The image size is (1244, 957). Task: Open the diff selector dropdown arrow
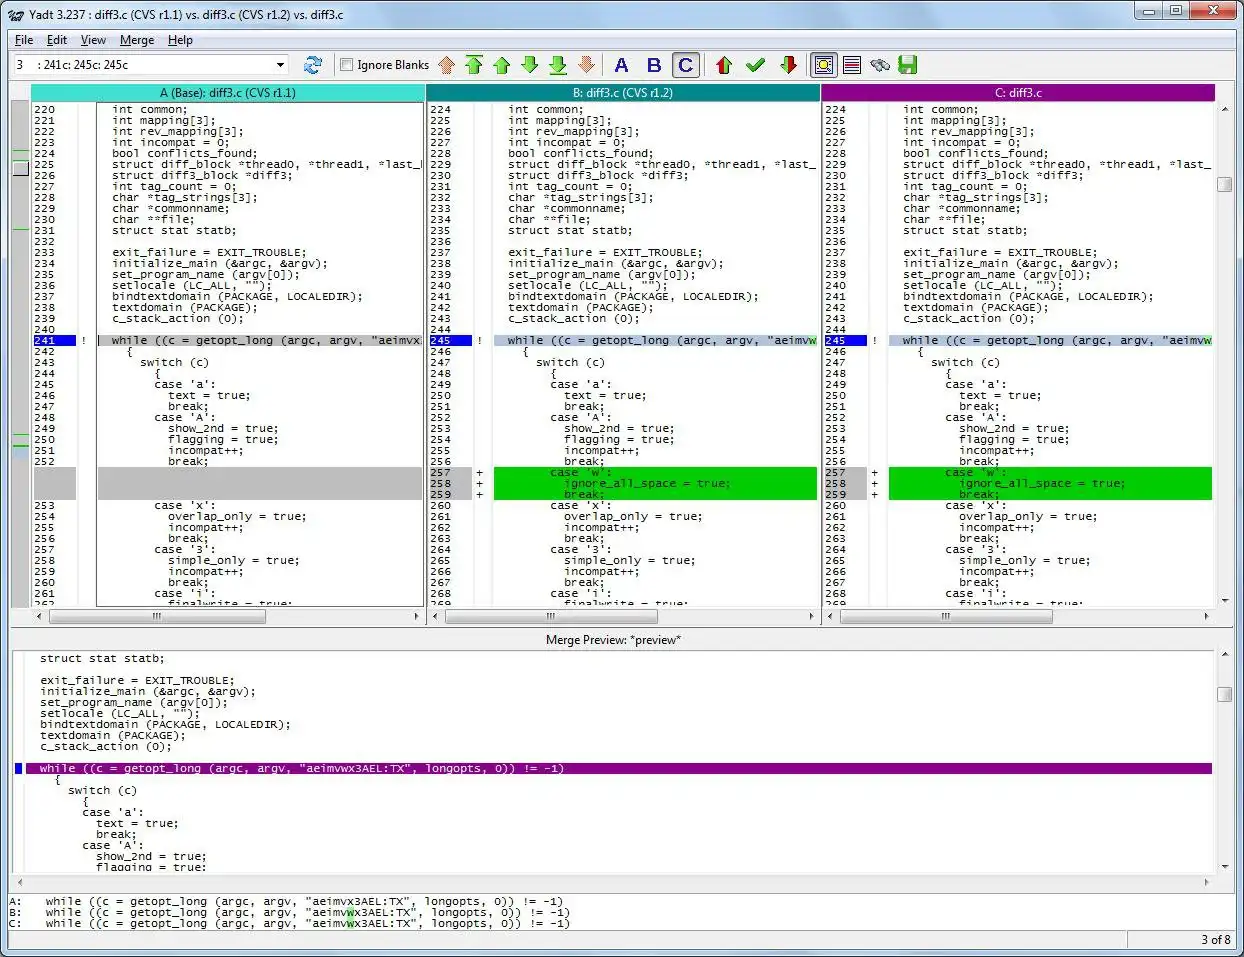(280, 65)
